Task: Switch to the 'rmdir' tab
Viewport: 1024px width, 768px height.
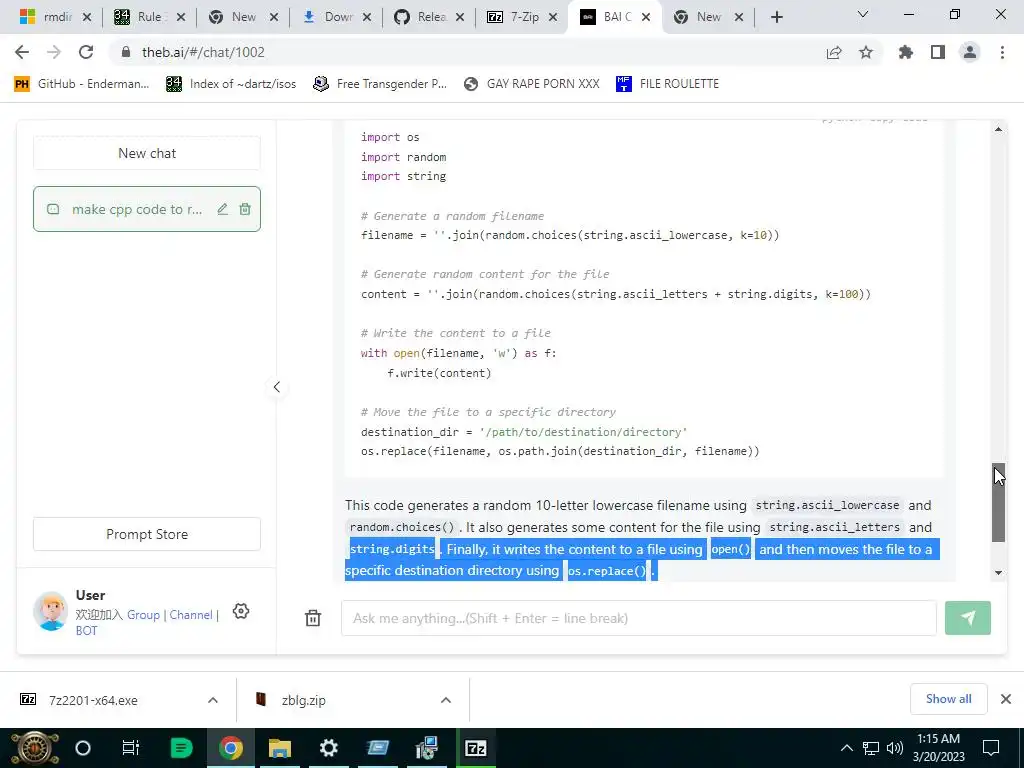Action: pos(56,17)
